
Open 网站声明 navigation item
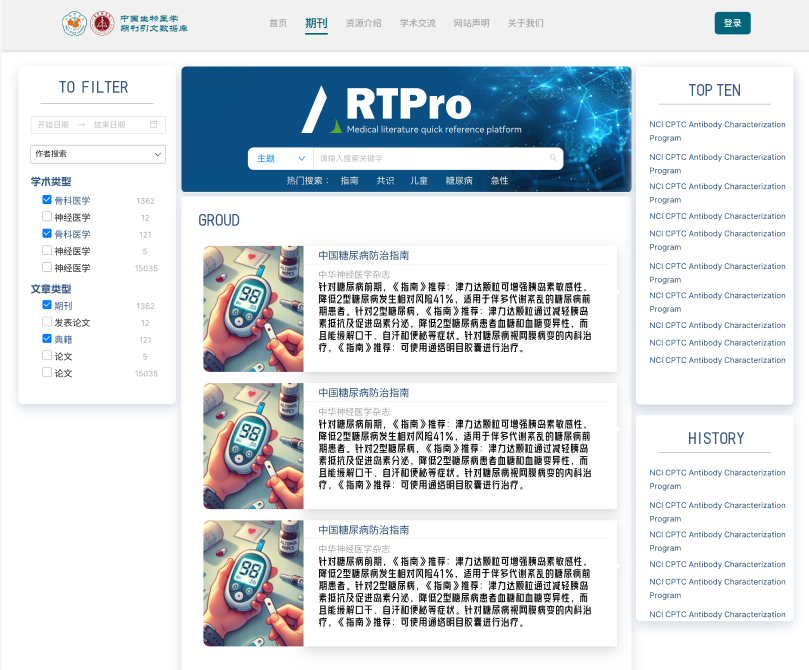[x=471, y=23]
